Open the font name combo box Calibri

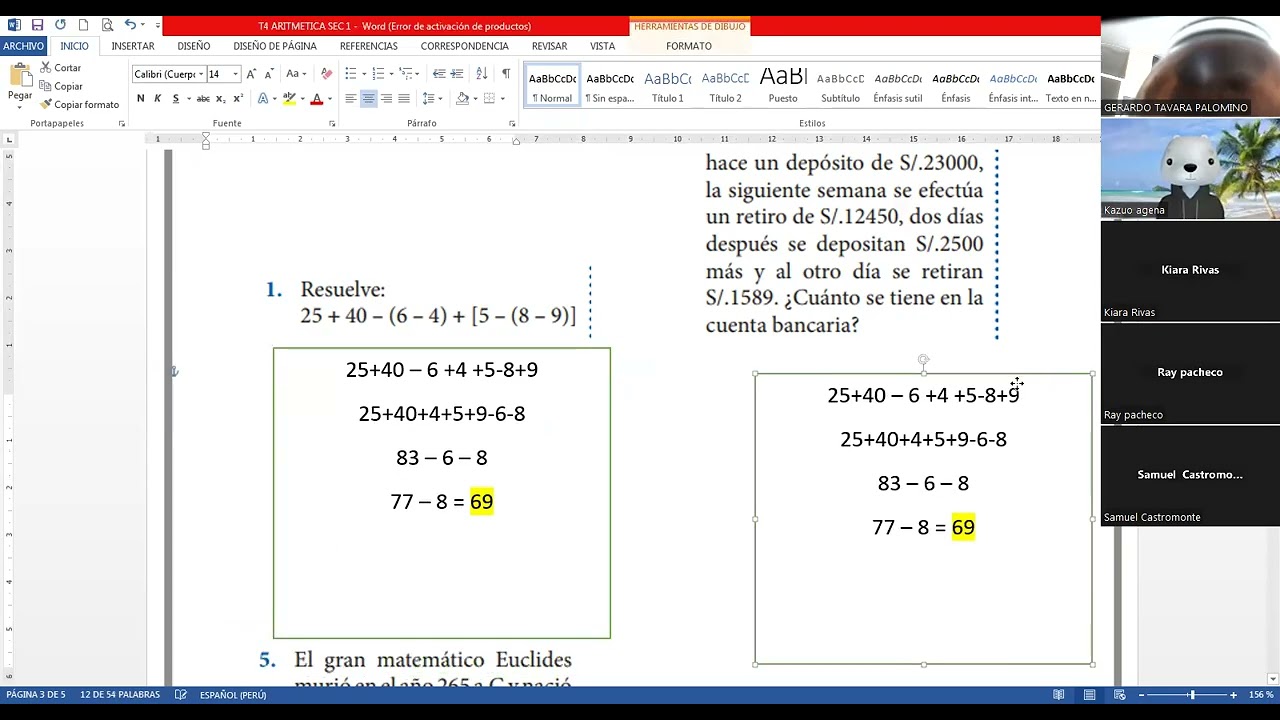(168, 74)
